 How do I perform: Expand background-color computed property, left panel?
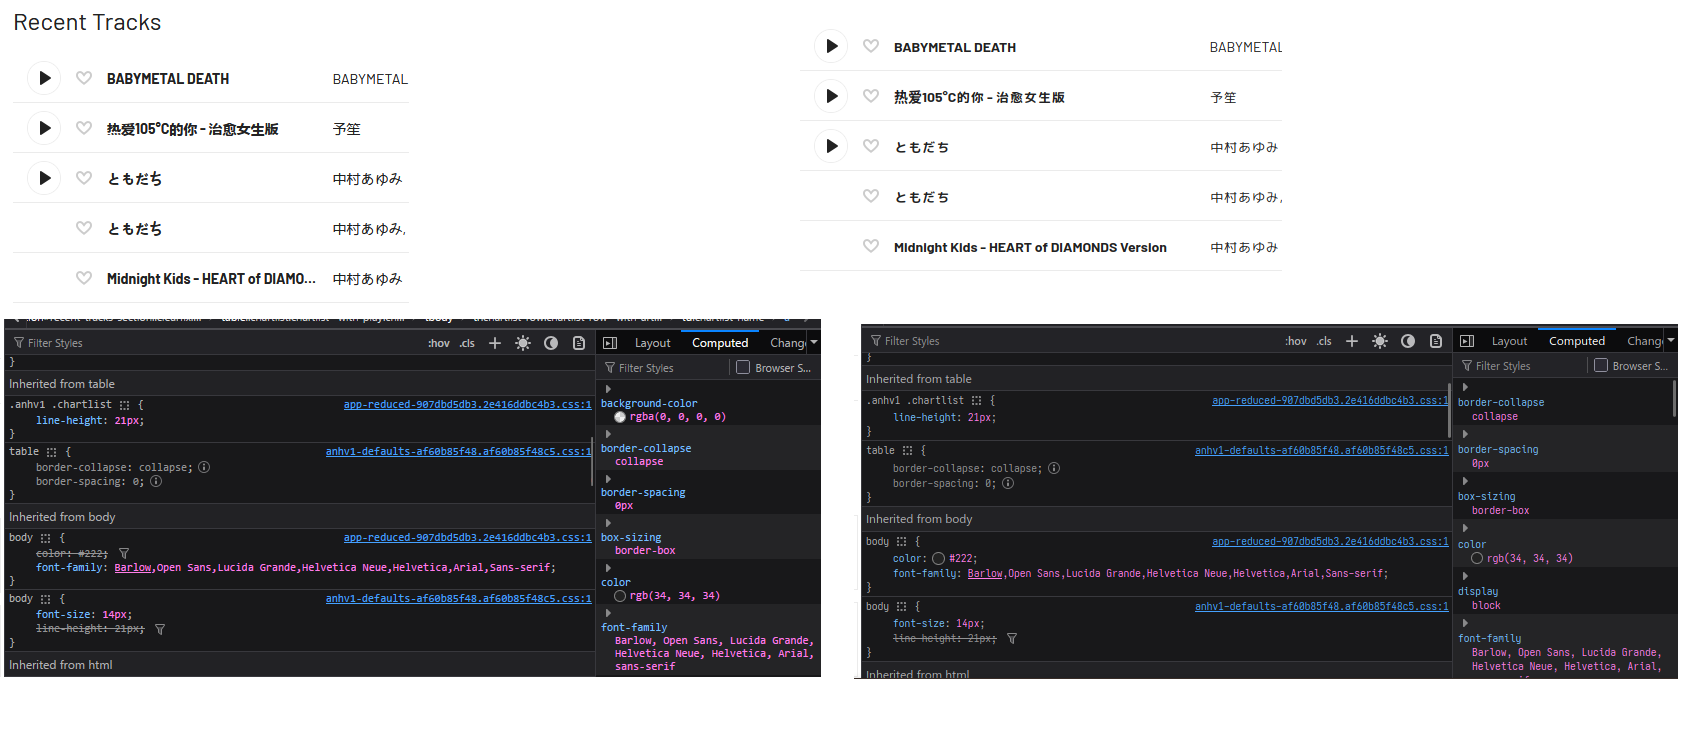(x=608, y=389)
